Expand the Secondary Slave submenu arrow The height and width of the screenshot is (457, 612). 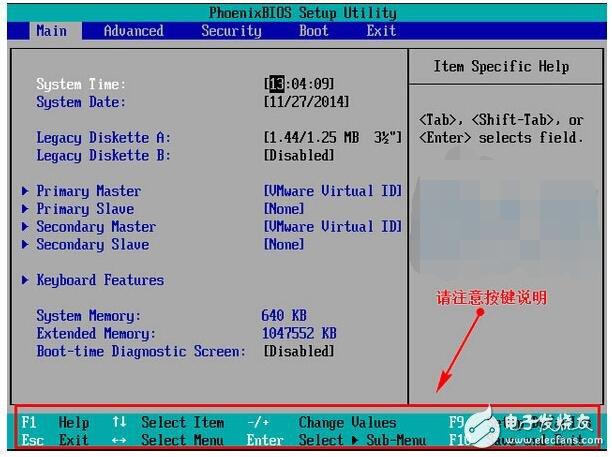click(x=24, y=245)
